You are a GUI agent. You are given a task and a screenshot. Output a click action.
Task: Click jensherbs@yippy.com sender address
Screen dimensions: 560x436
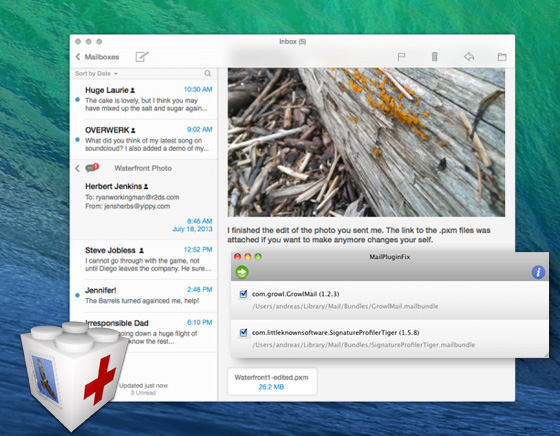pos(137,206)
